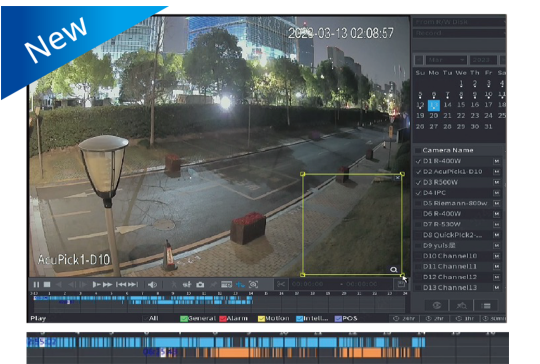Check camera D5 Riemann-800w

click(x=418, y=203)
